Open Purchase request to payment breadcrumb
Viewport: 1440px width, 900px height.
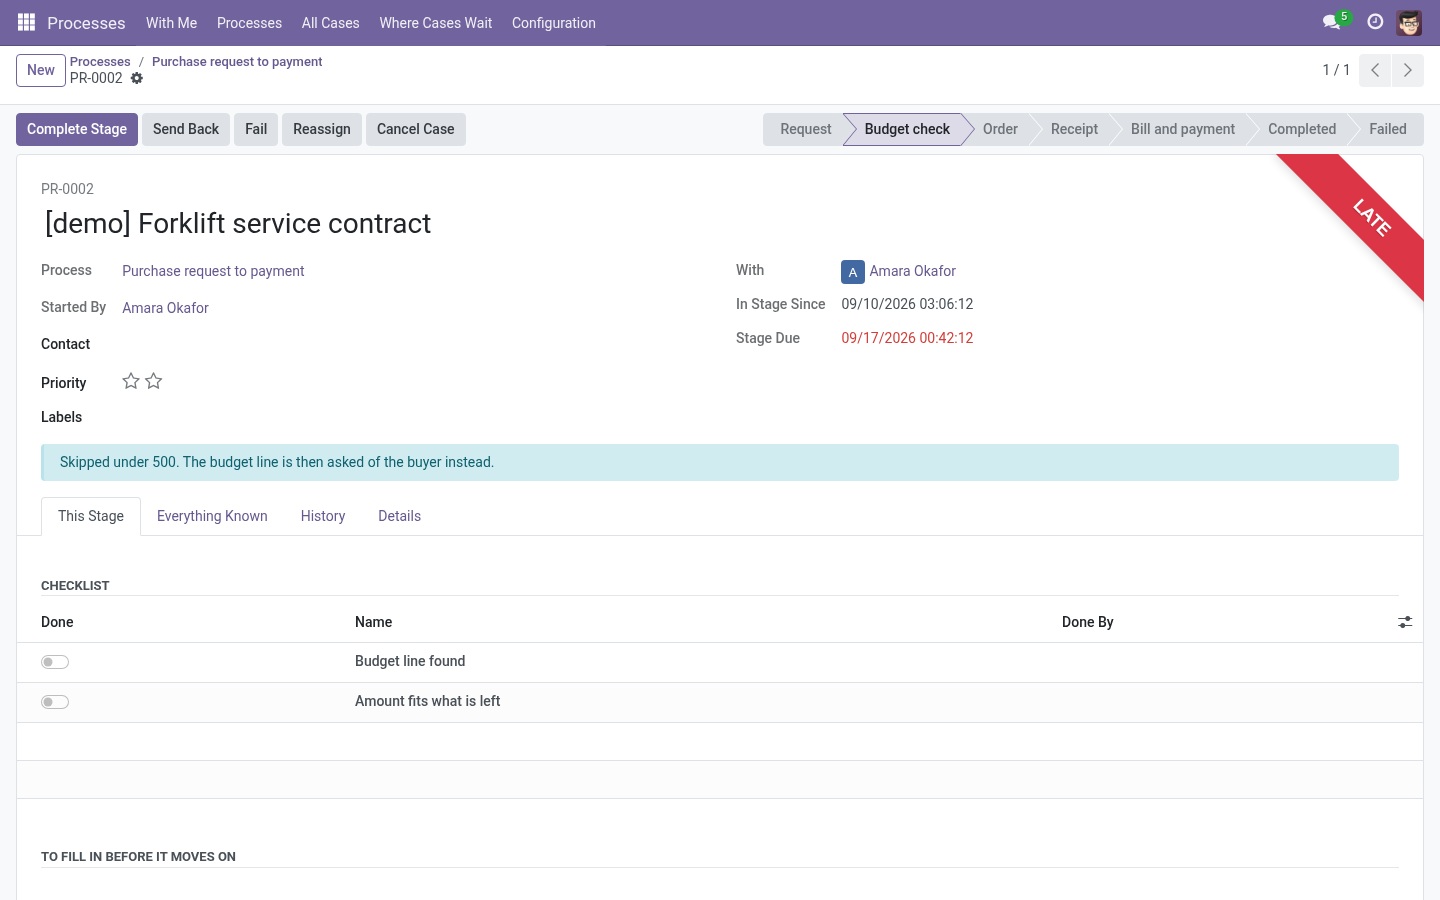pos(237,61)
